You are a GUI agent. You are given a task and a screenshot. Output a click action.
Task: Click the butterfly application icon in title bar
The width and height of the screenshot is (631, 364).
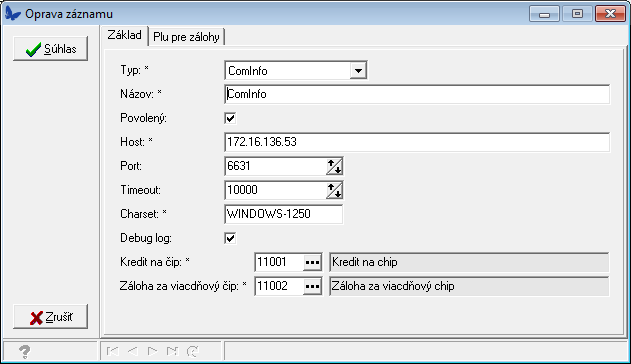point(13,14)
